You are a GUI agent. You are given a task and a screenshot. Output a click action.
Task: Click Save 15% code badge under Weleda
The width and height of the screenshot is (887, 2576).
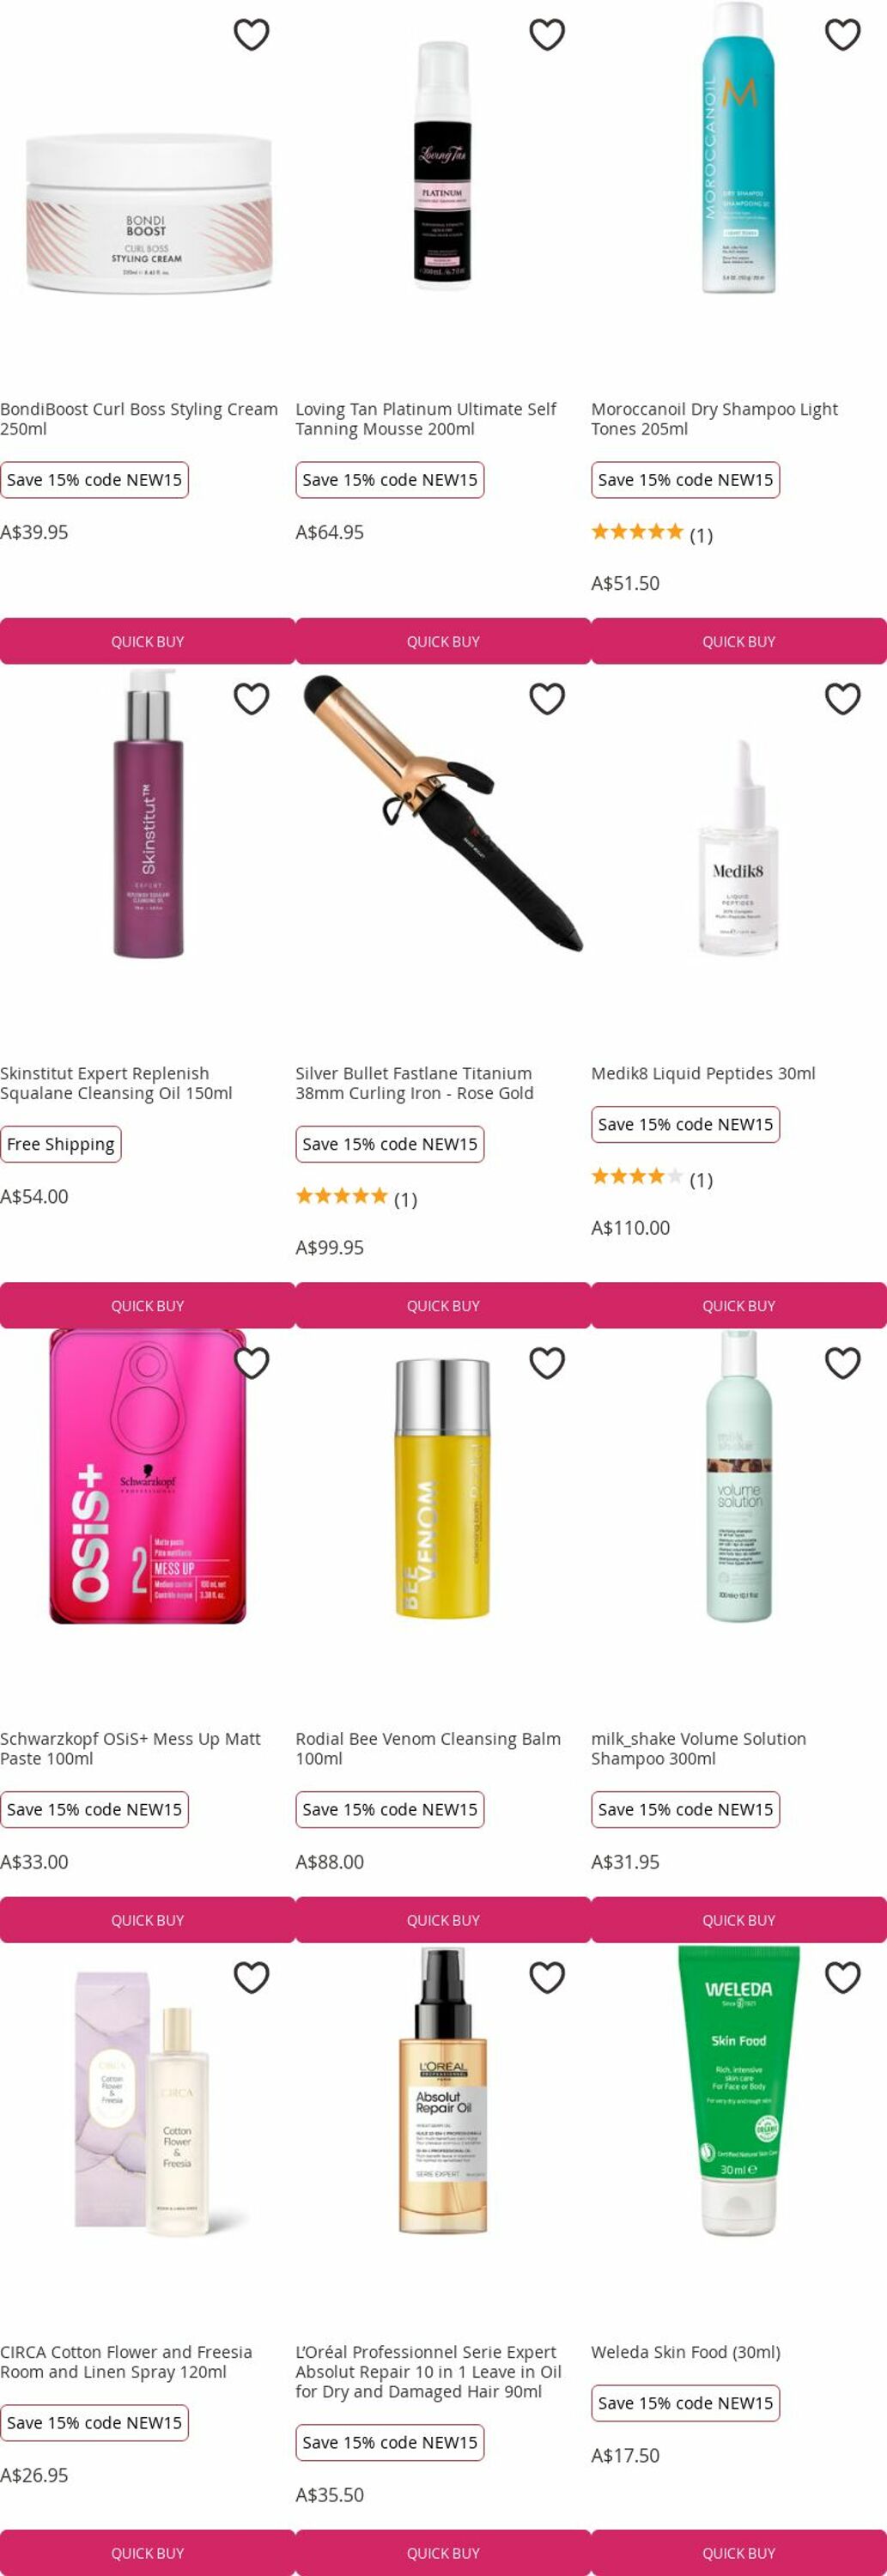[685, 2403]
